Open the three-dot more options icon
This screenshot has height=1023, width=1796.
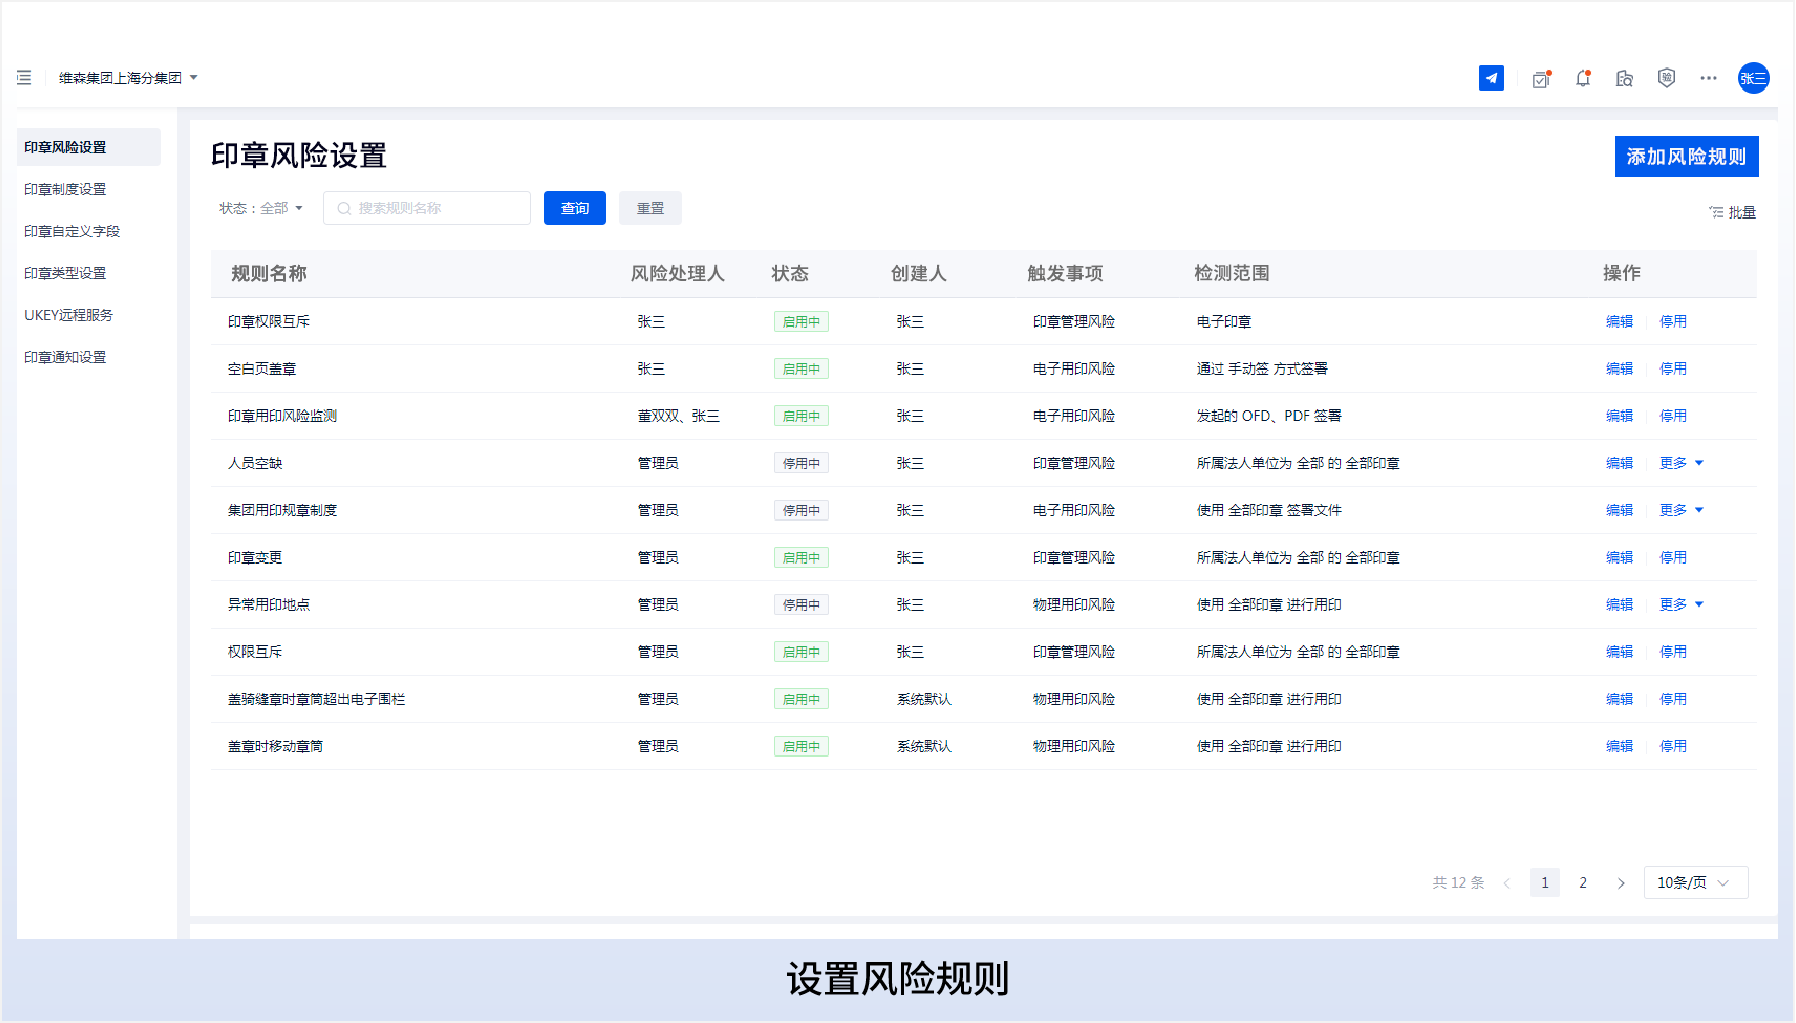1708,78
